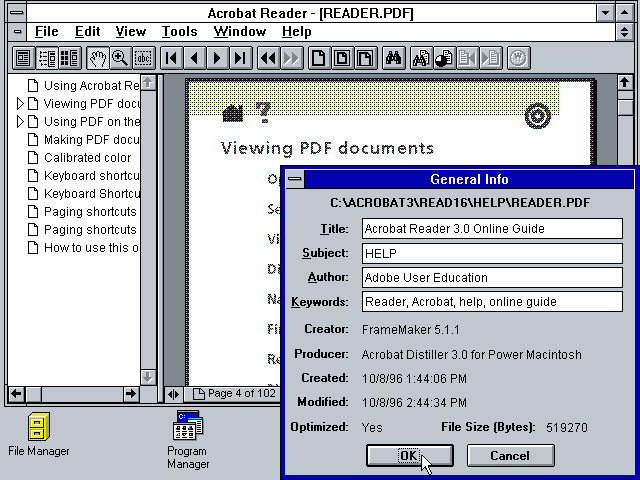
Task: Open the Help menu
Action: [297, 31]
